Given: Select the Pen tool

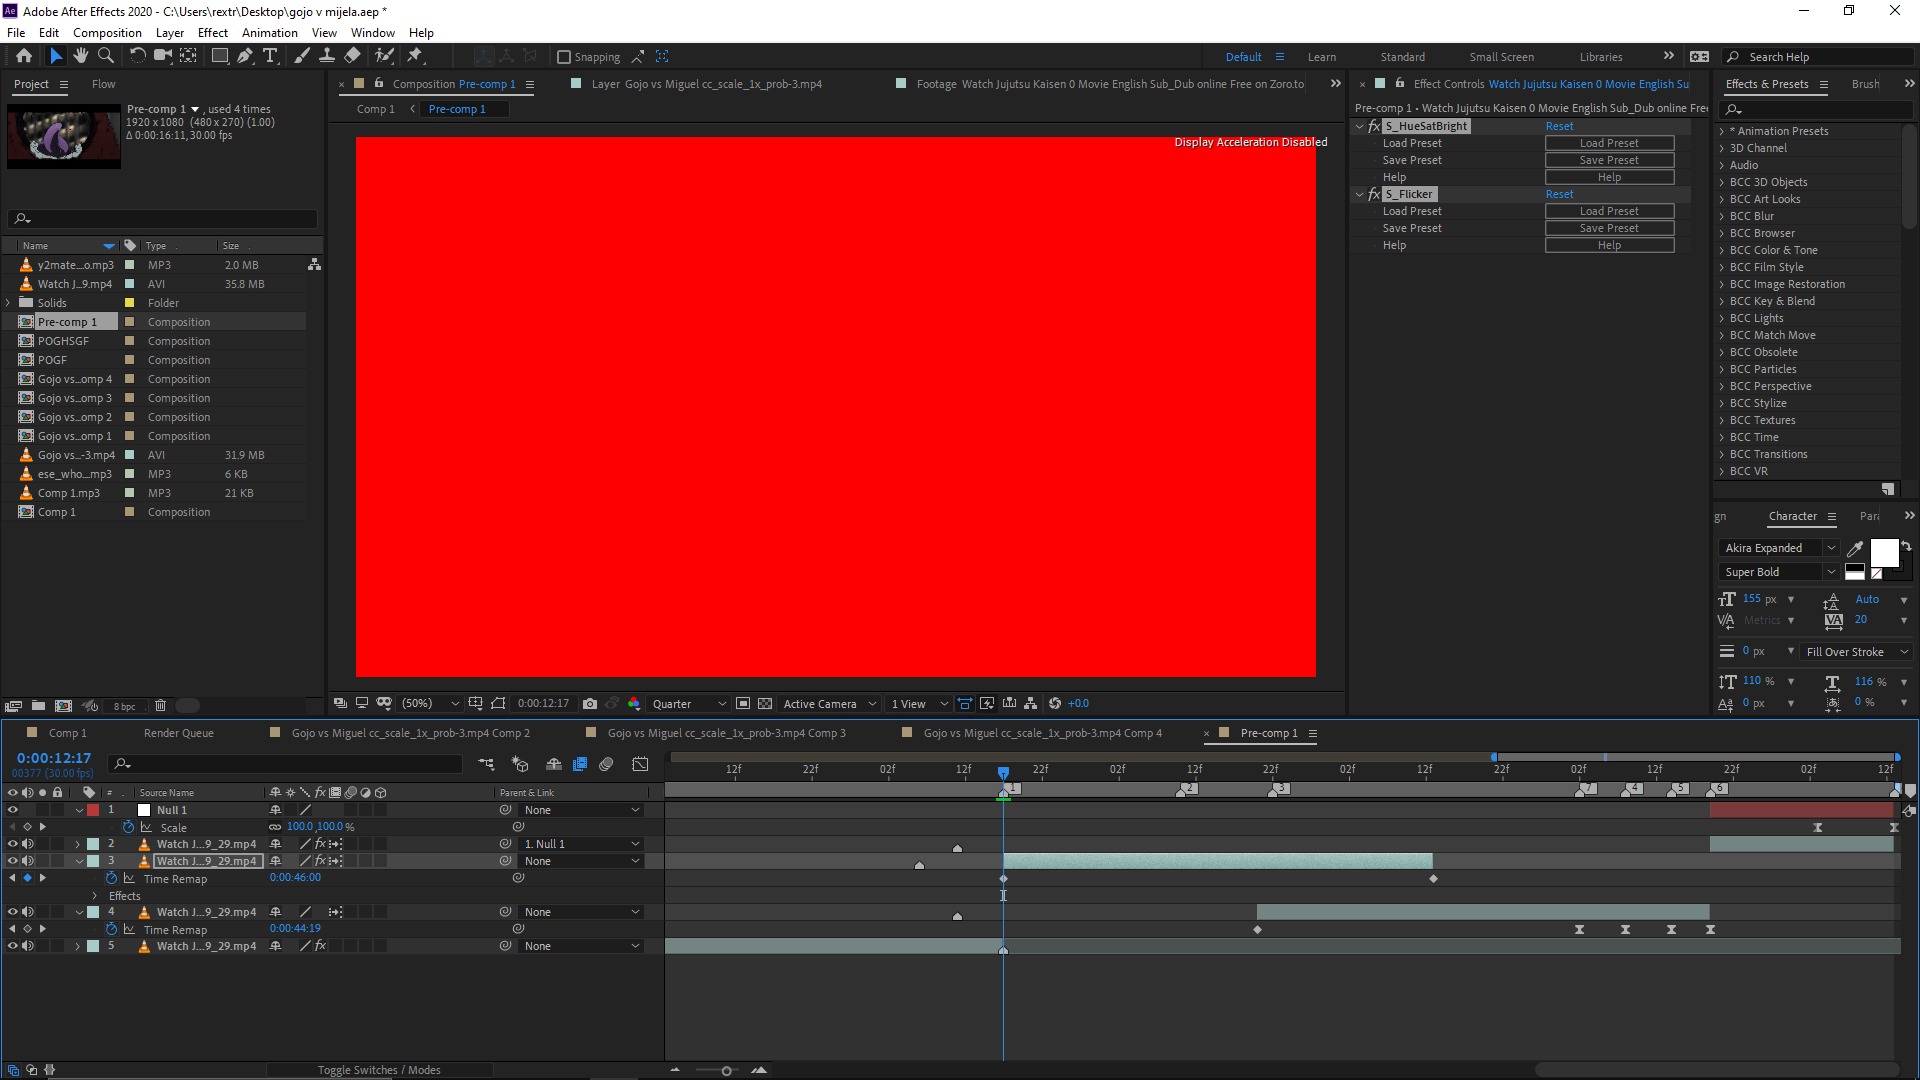Looking at the screenshot, I should (245, 56).
